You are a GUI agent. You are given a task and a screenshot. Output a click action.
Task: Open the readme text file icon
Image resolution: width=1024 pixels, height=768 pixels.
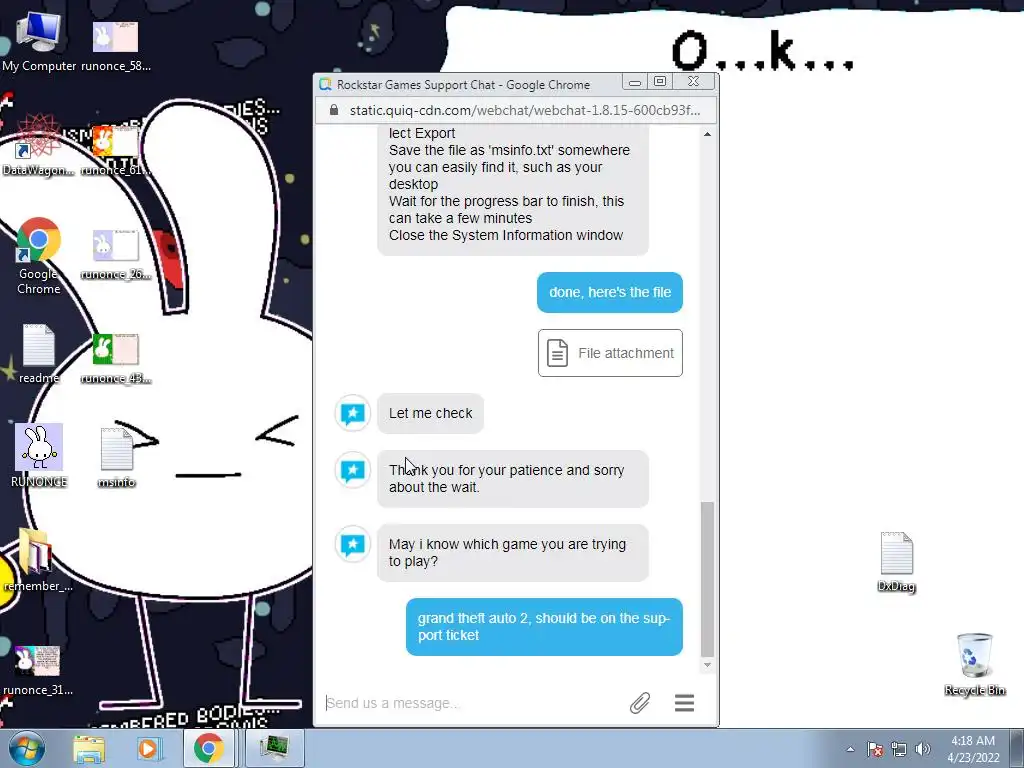(38, 353)
